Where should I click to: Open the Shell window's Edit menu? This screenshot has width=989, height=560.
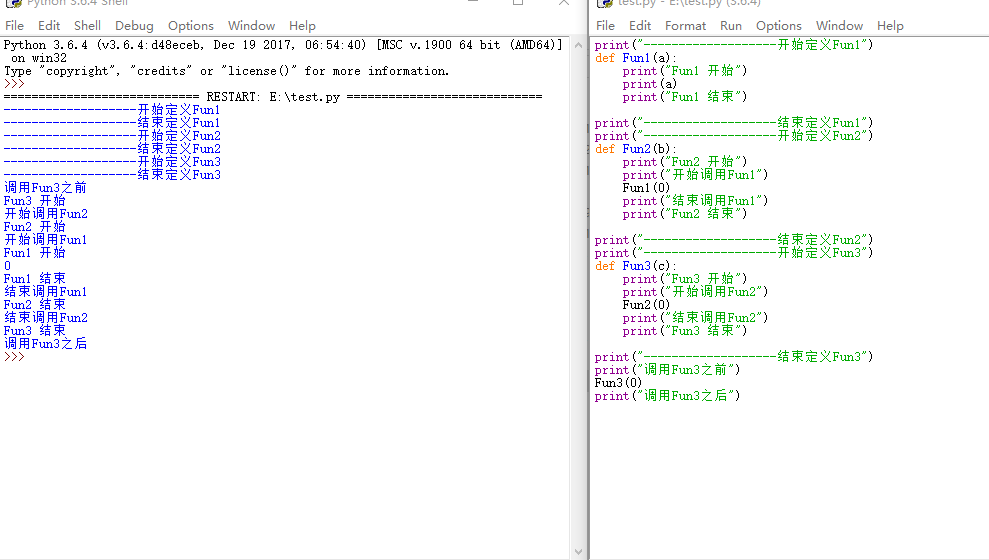click(x=49, y=25)
